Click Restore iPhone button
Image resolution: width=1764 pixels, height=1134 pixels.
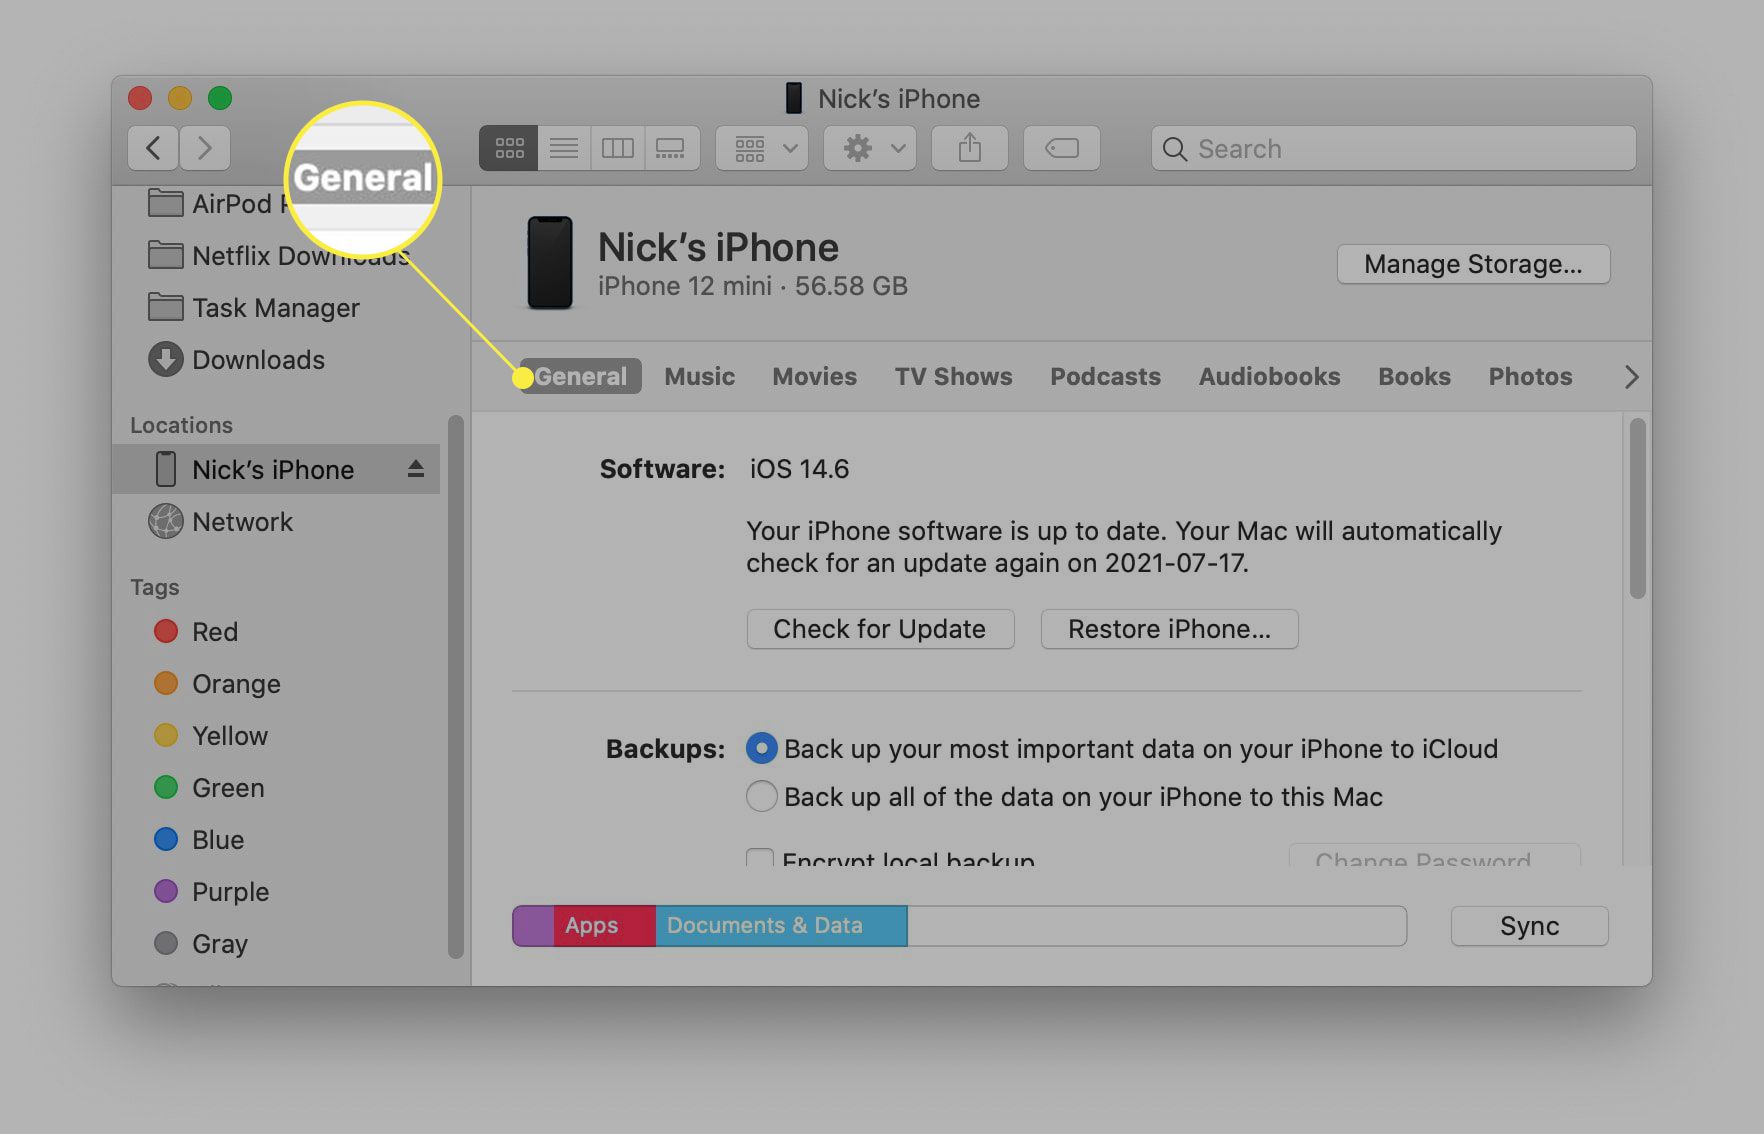tap(1169, 629)
